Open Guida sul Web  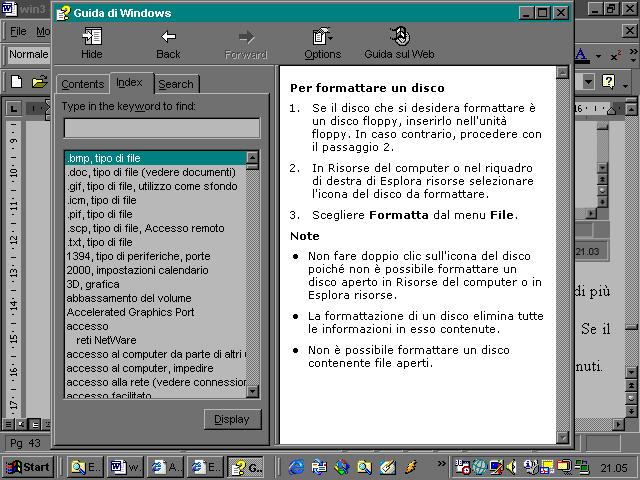click(399, 43)
